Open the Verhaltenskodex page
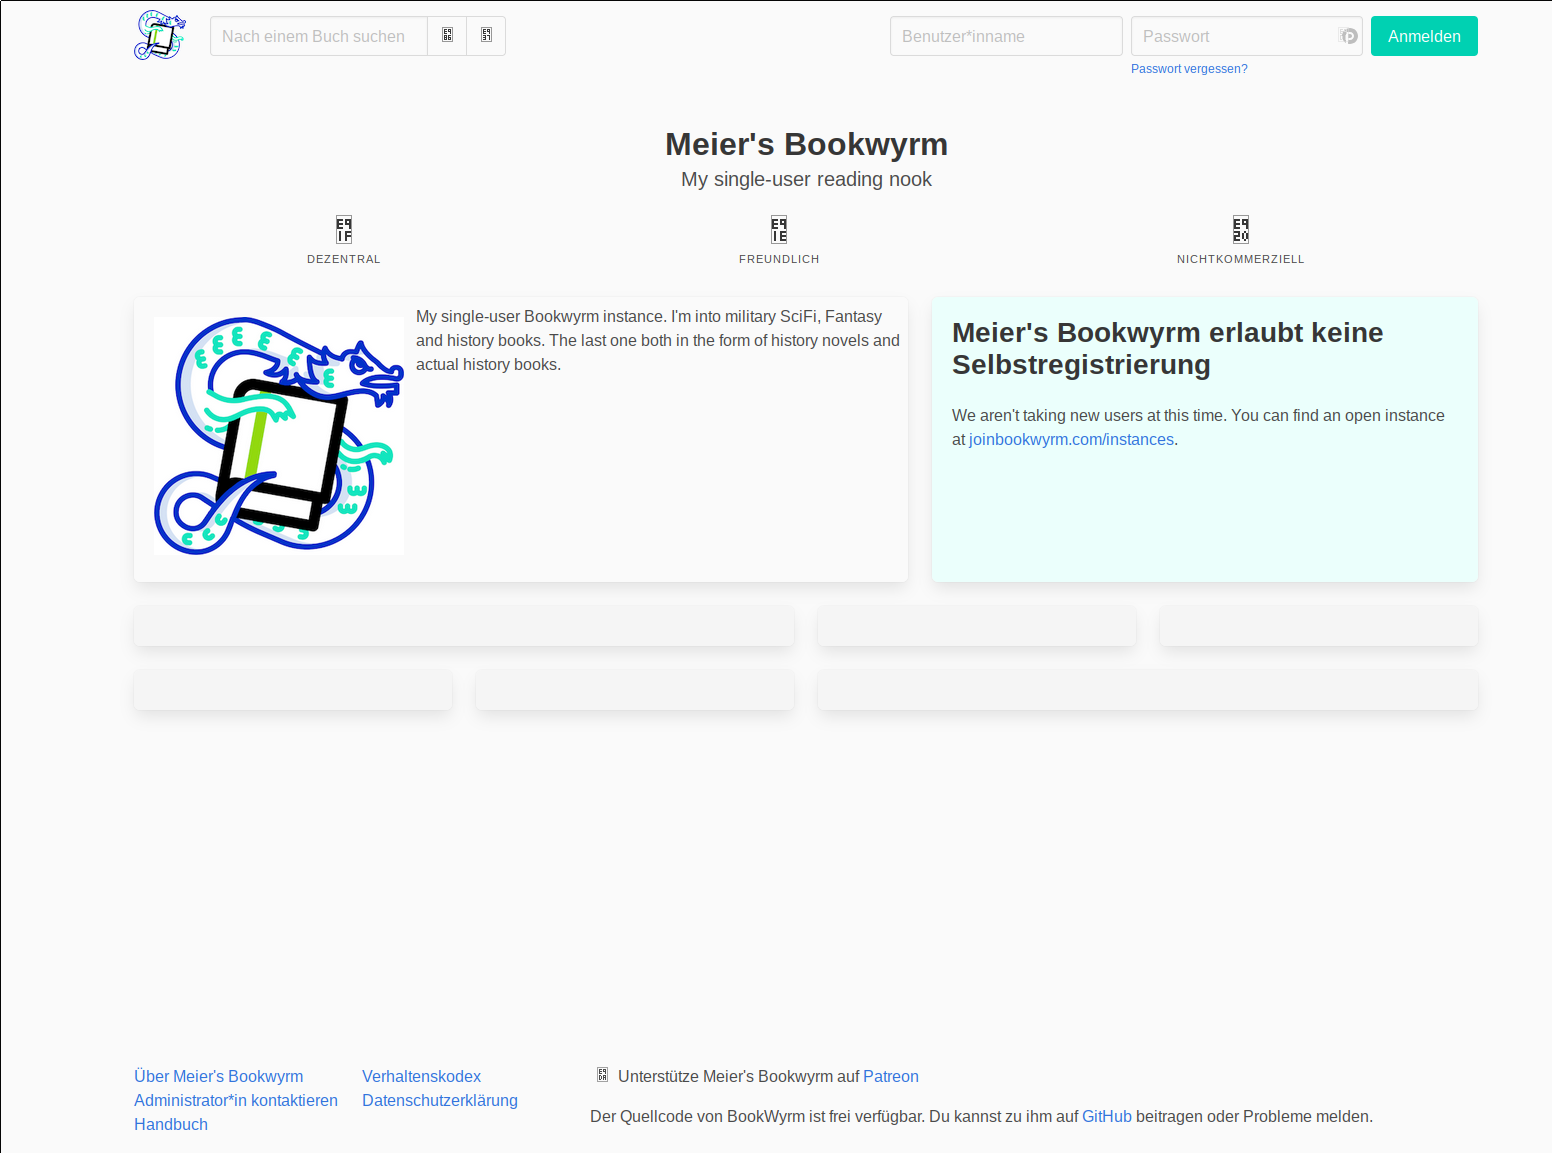This screenshot has height=1153, width=1552. (x=421, y=1076)
